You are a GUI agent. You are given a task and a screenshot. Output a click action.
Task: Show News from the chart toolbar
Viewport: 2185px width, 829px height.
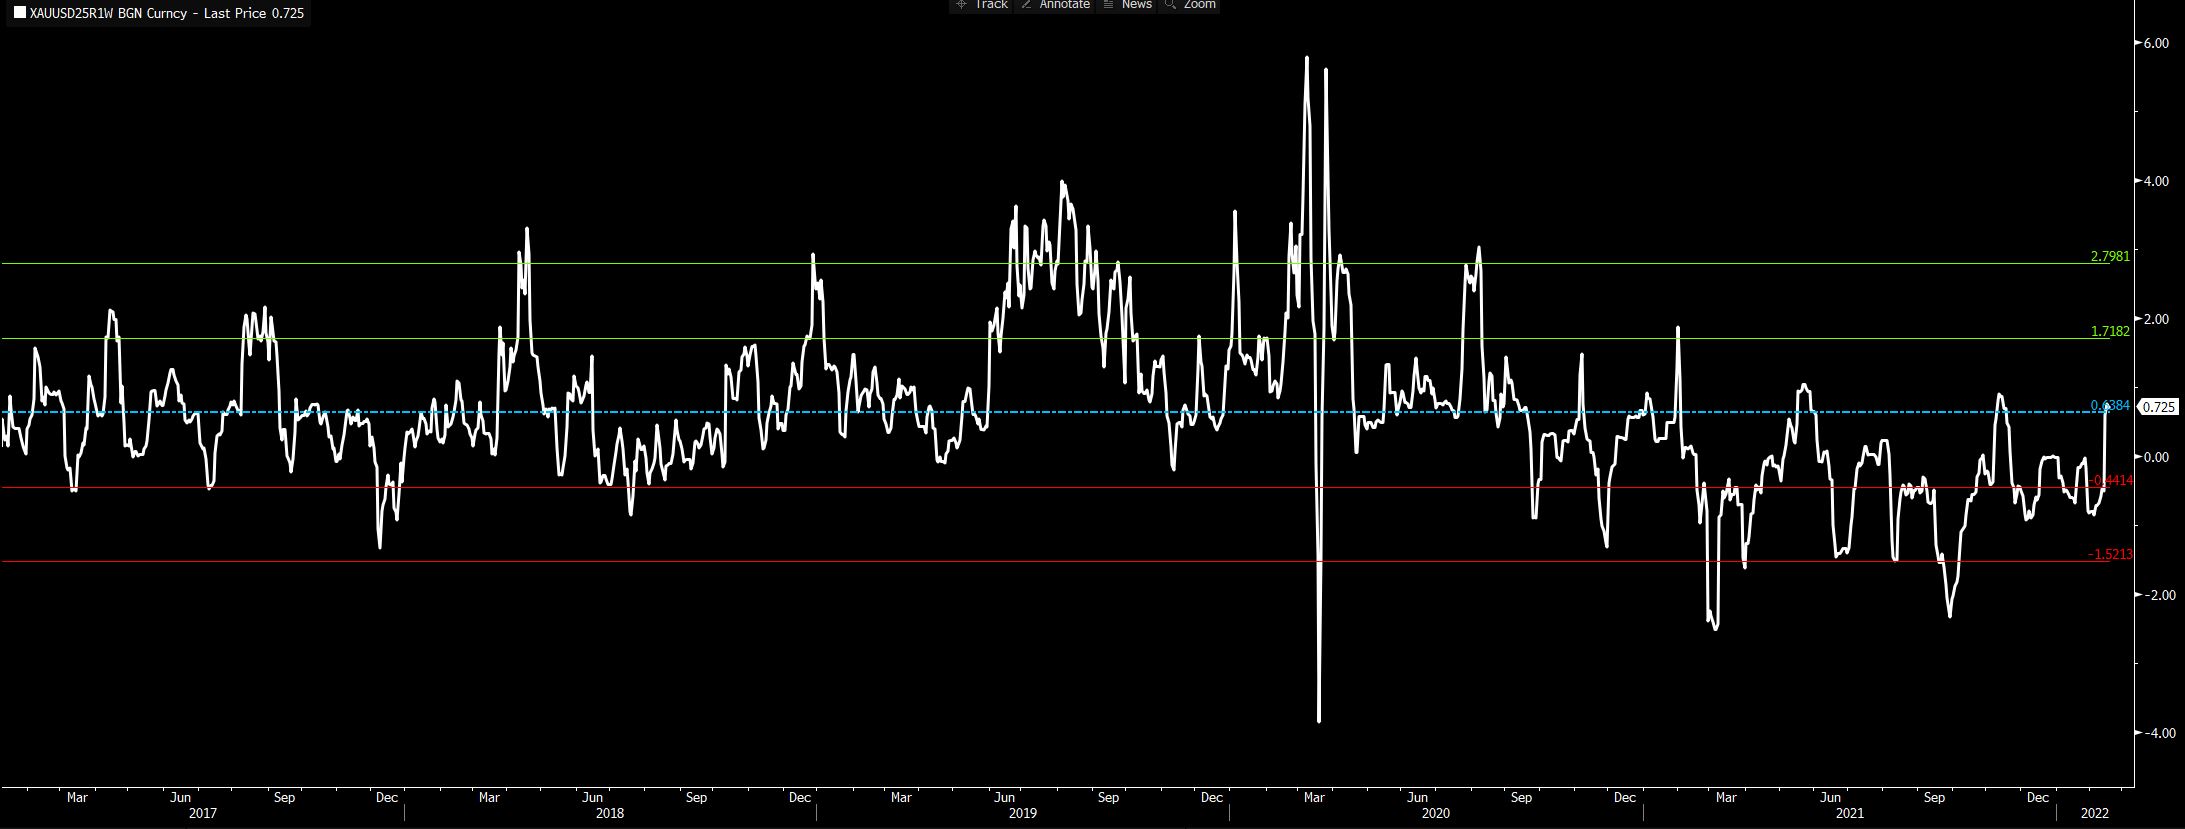coord(1136,5)
